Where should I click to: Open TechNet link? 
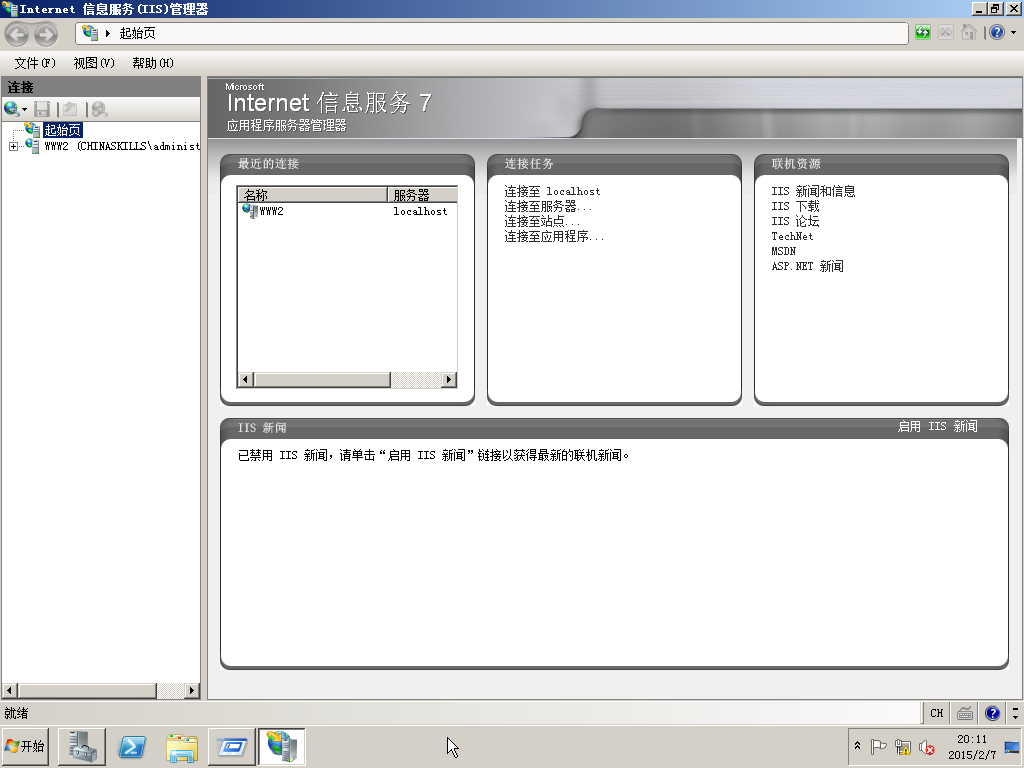coord(792,236)
